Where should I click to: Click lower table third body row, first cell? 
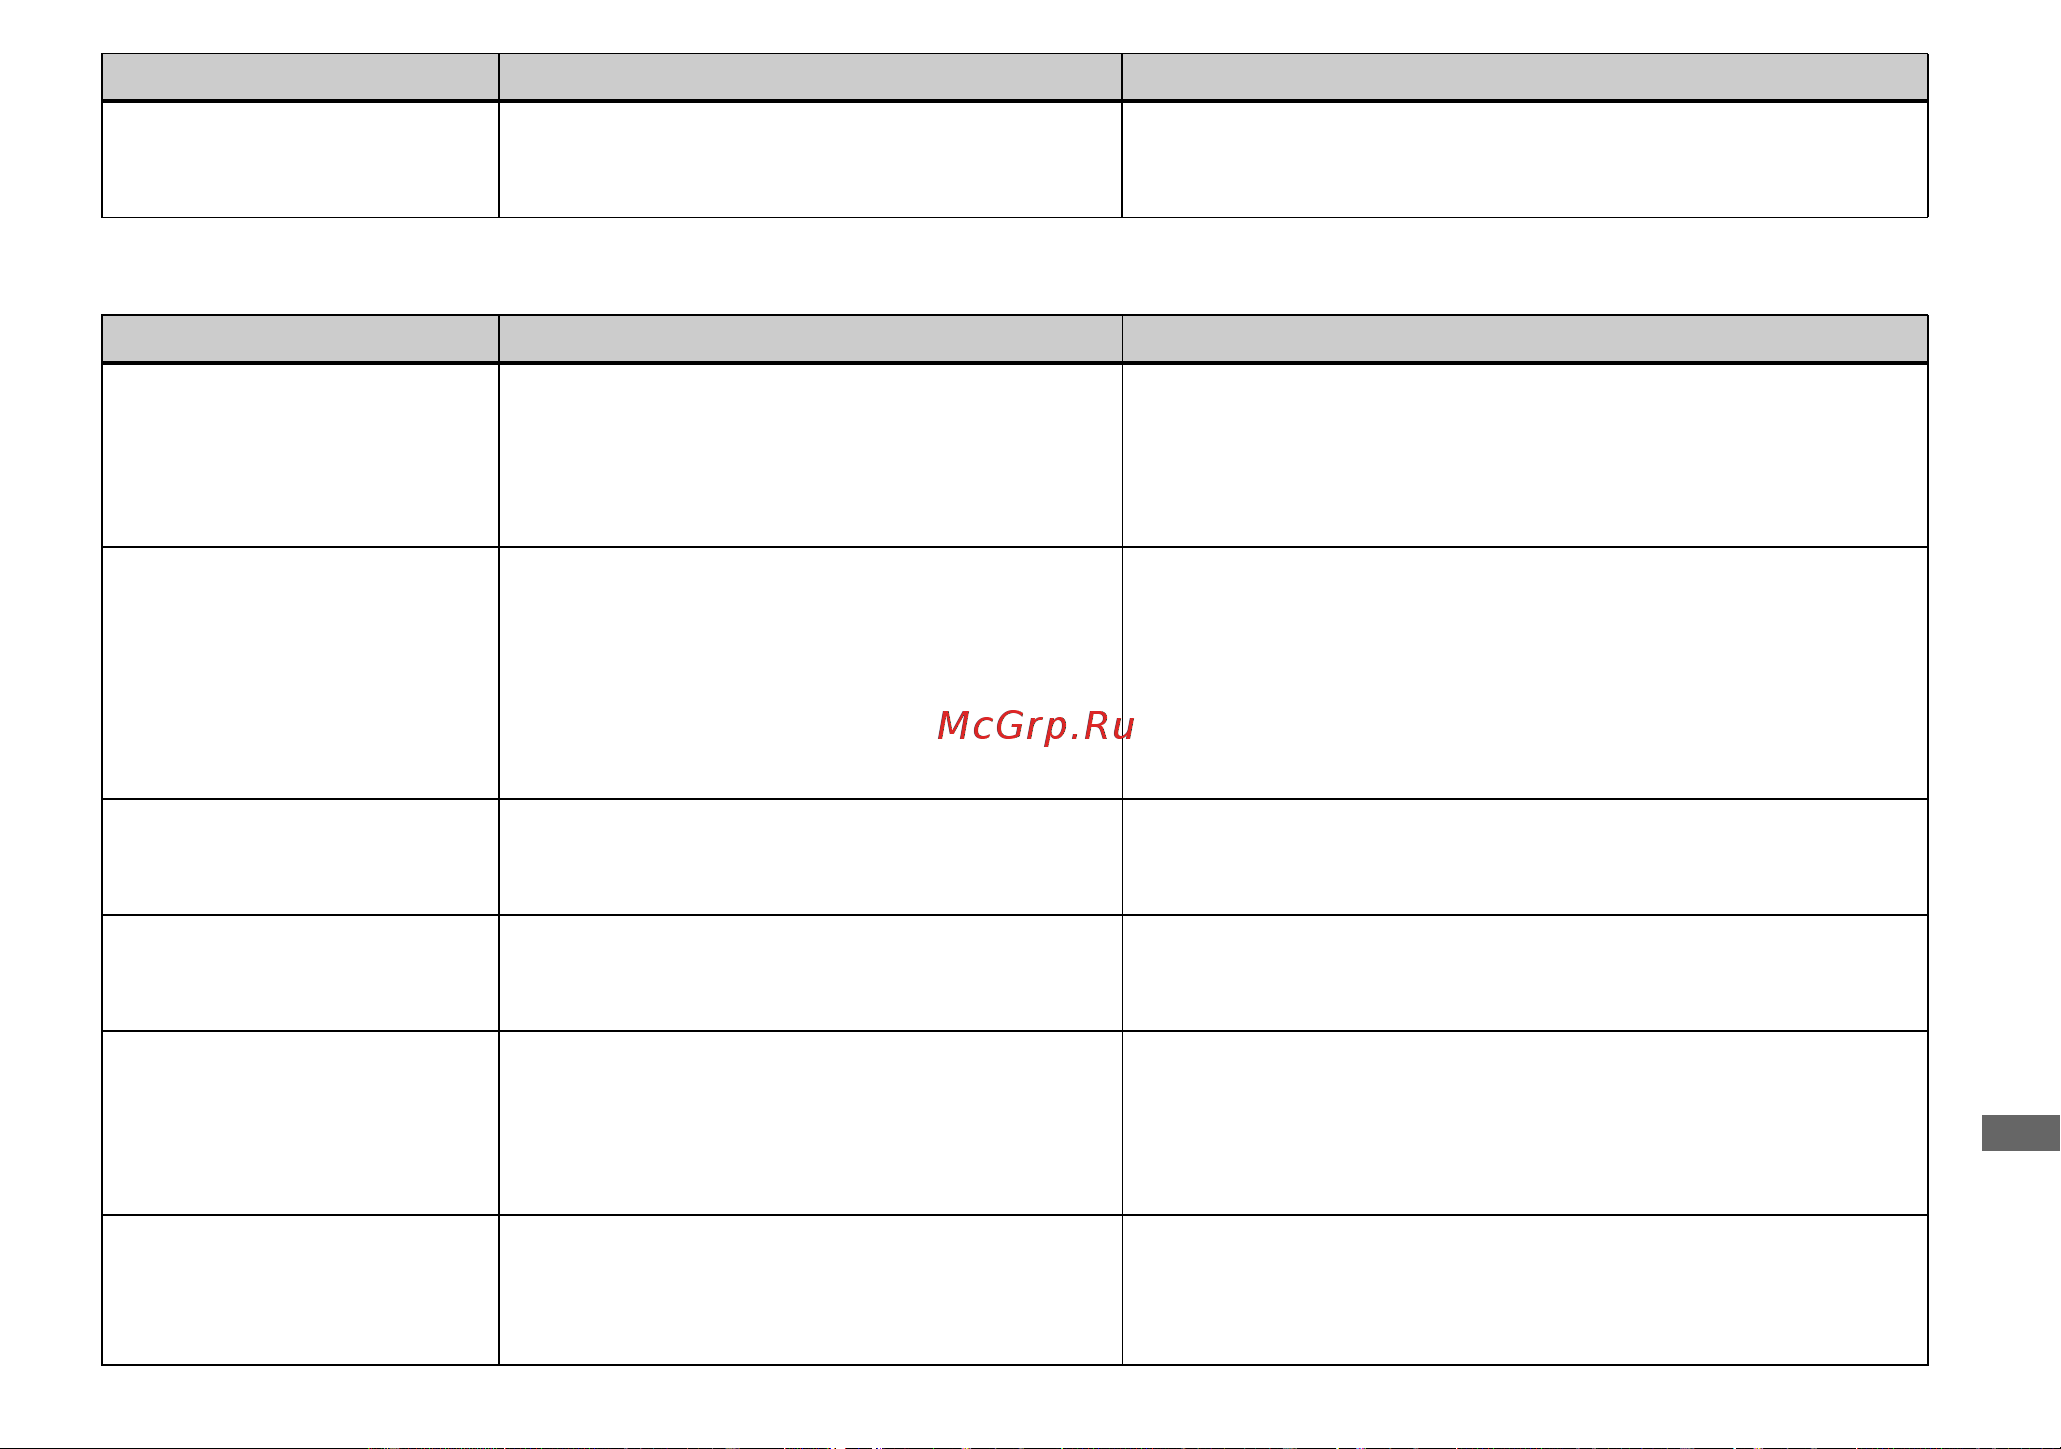301,857
